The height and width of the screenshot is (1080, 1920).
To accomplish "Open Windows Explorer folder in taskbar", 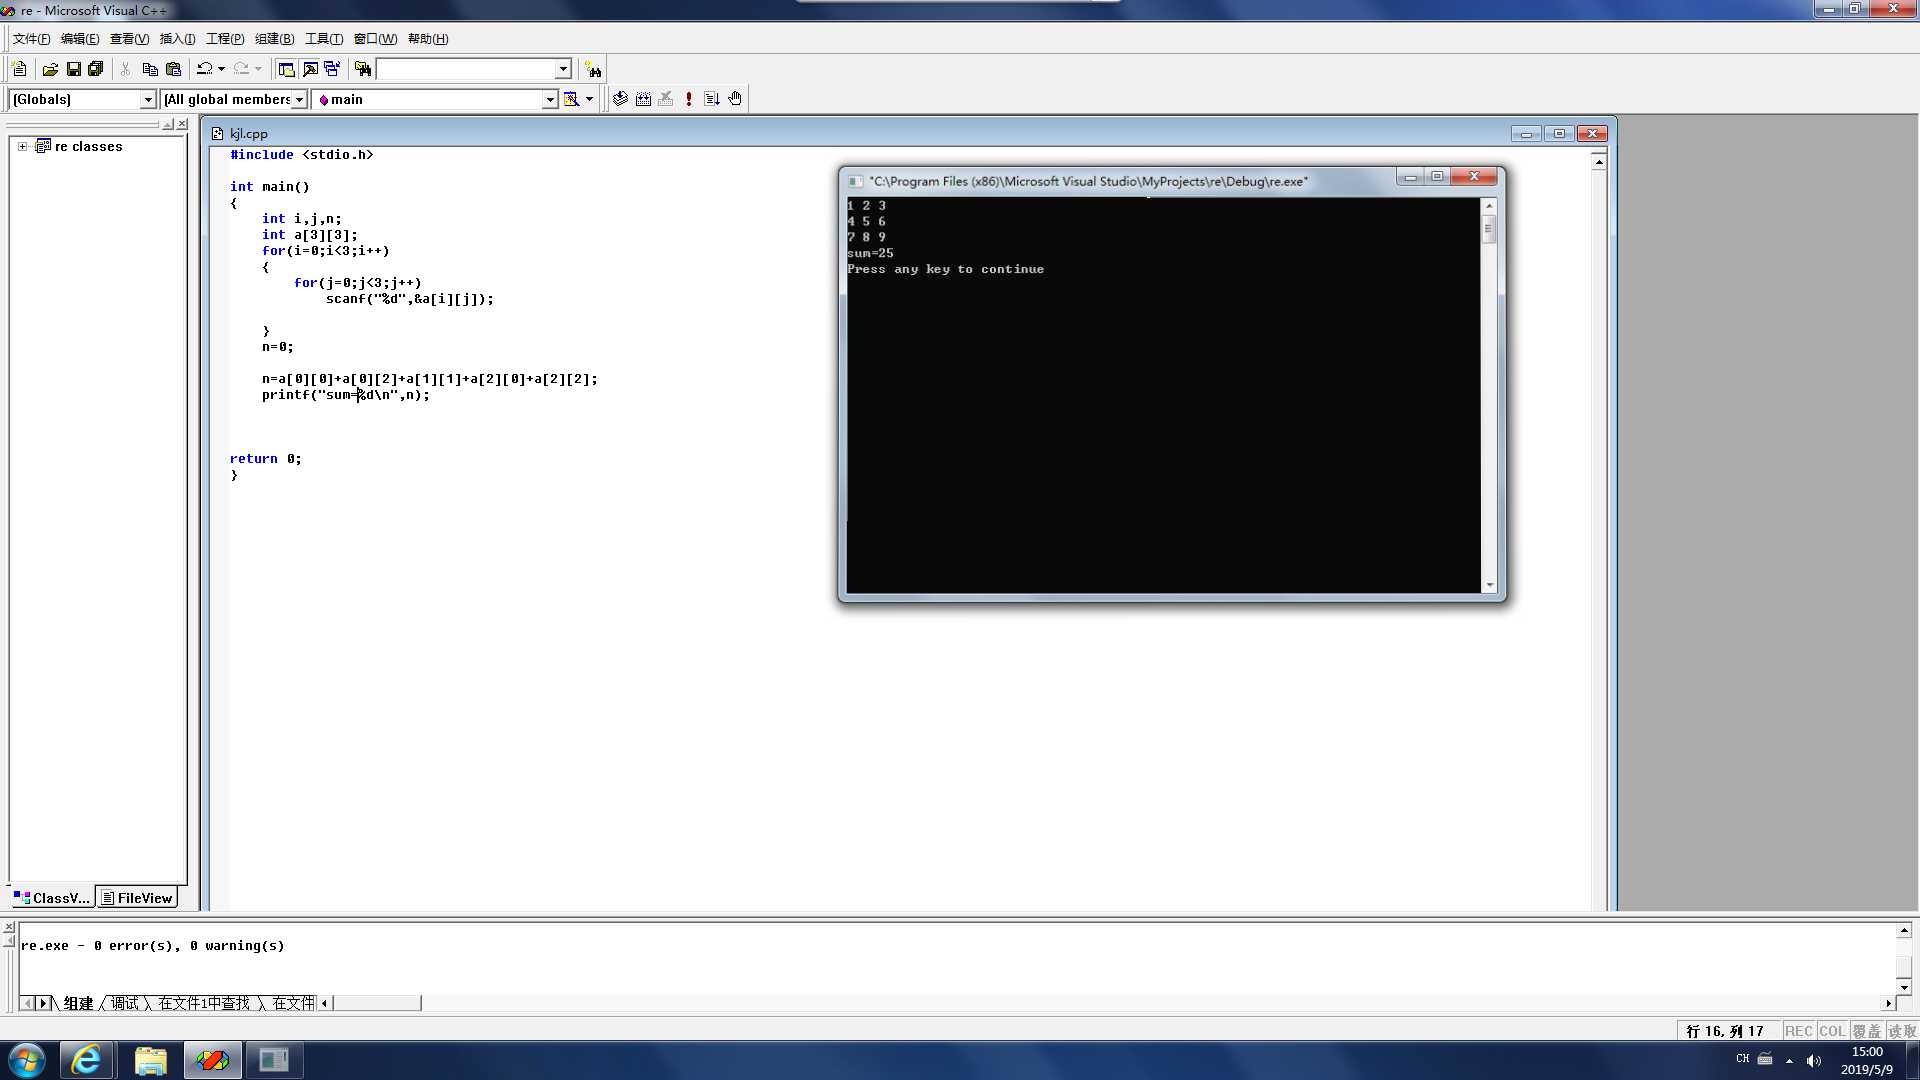I will 150,1060.
